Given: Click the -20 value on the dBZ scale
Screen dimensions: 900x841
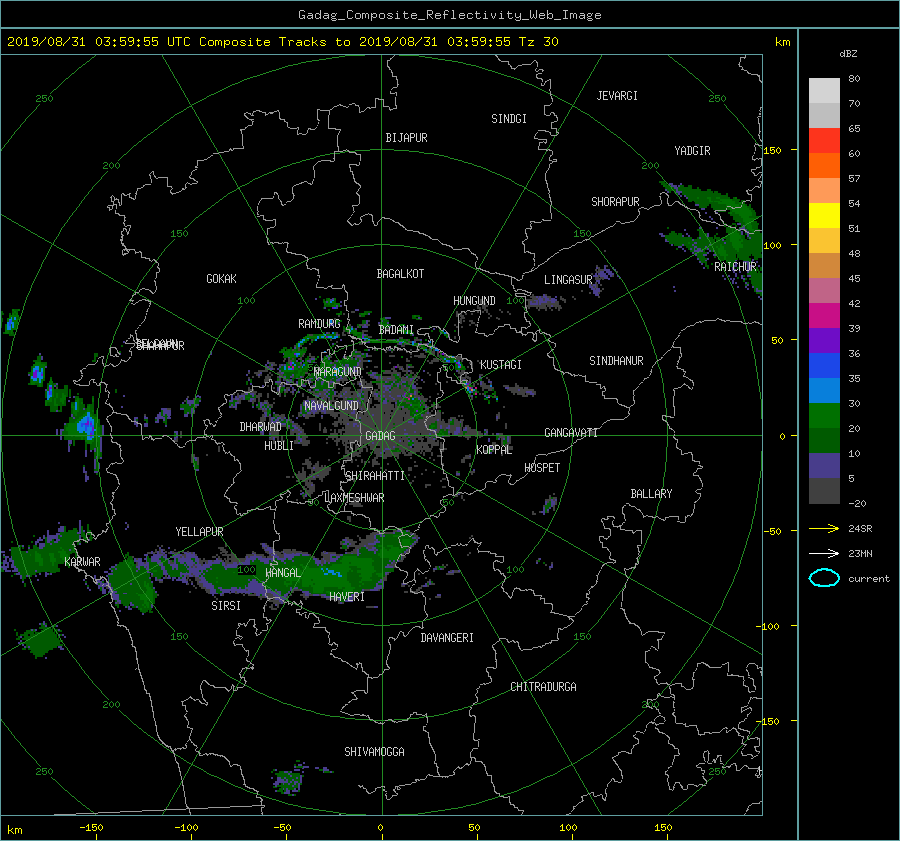Looking at the screenshot, I should [x=857, y=503].
